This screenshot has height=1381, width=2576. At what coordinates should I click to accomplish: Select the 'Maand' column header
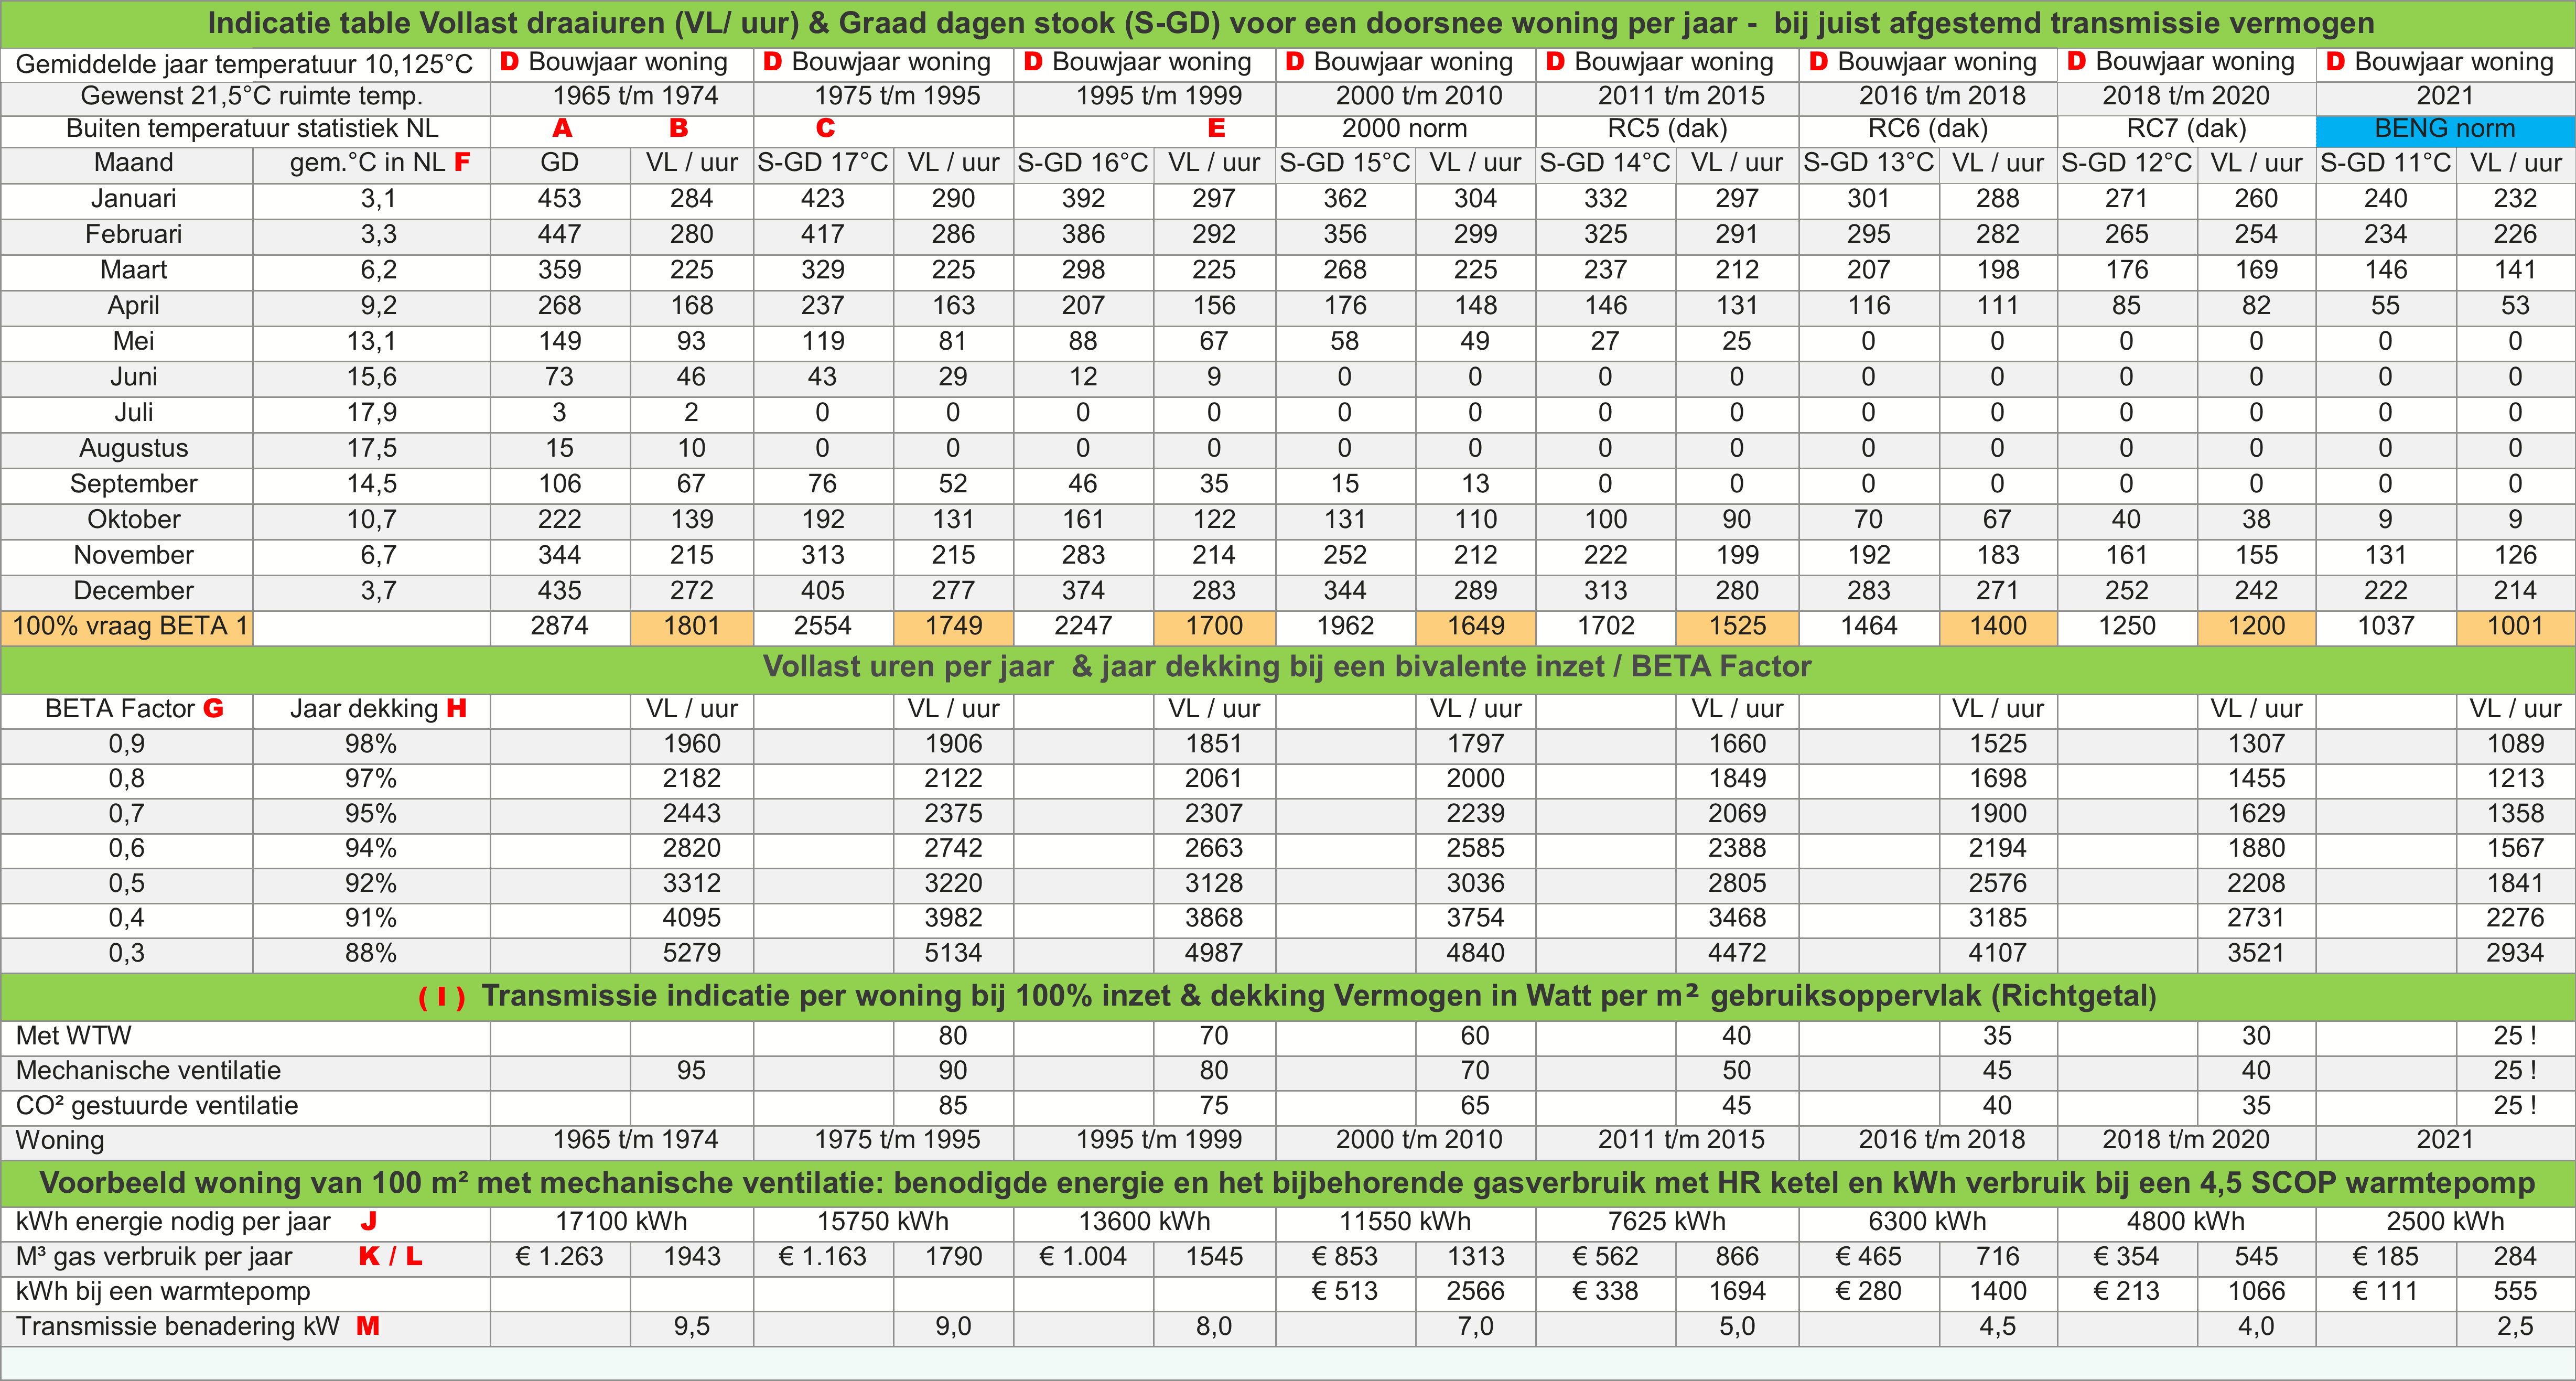pyautogui.click(x=127, y=164)
